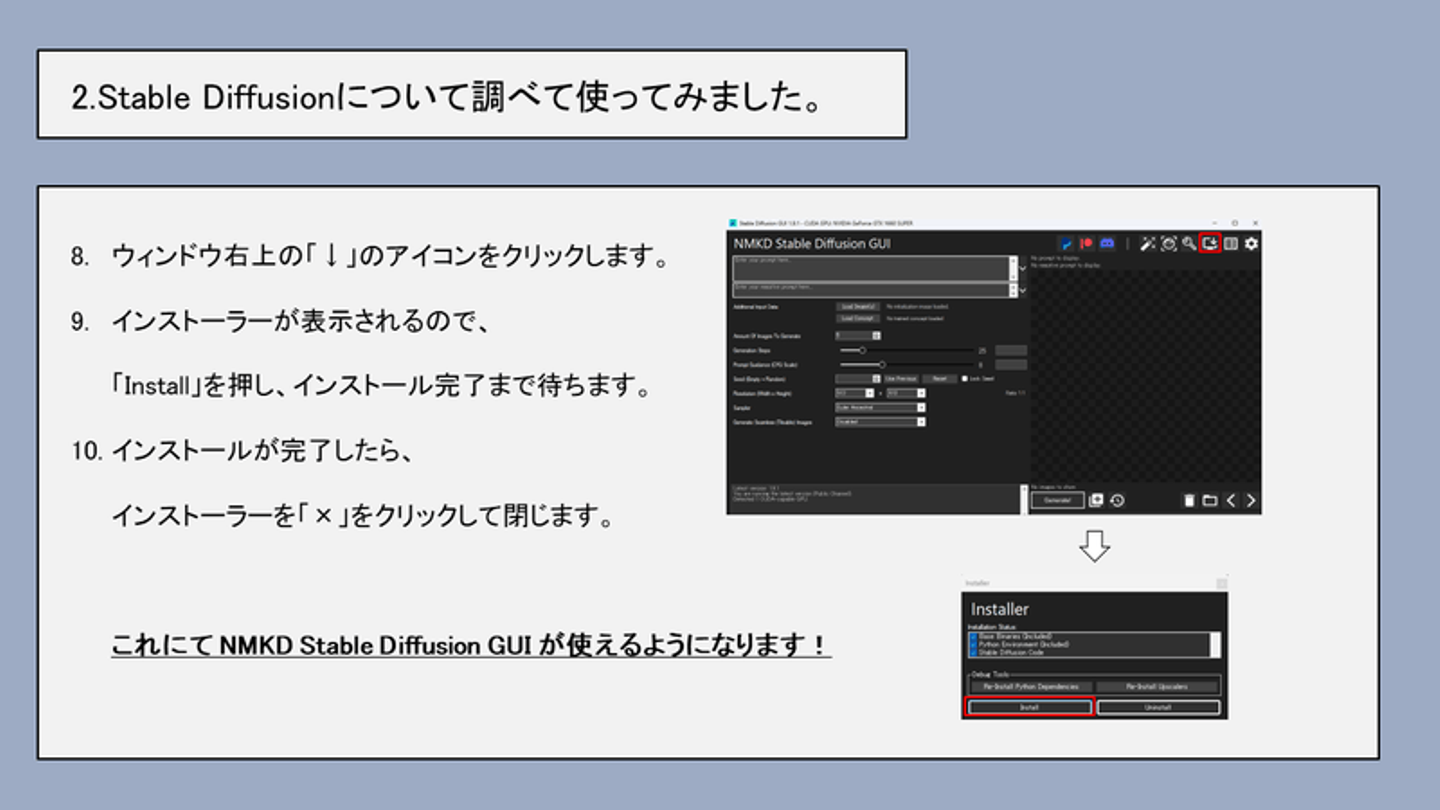Open the resolution height dropdown
1440x810 pixels.
(x=921, y=393)
